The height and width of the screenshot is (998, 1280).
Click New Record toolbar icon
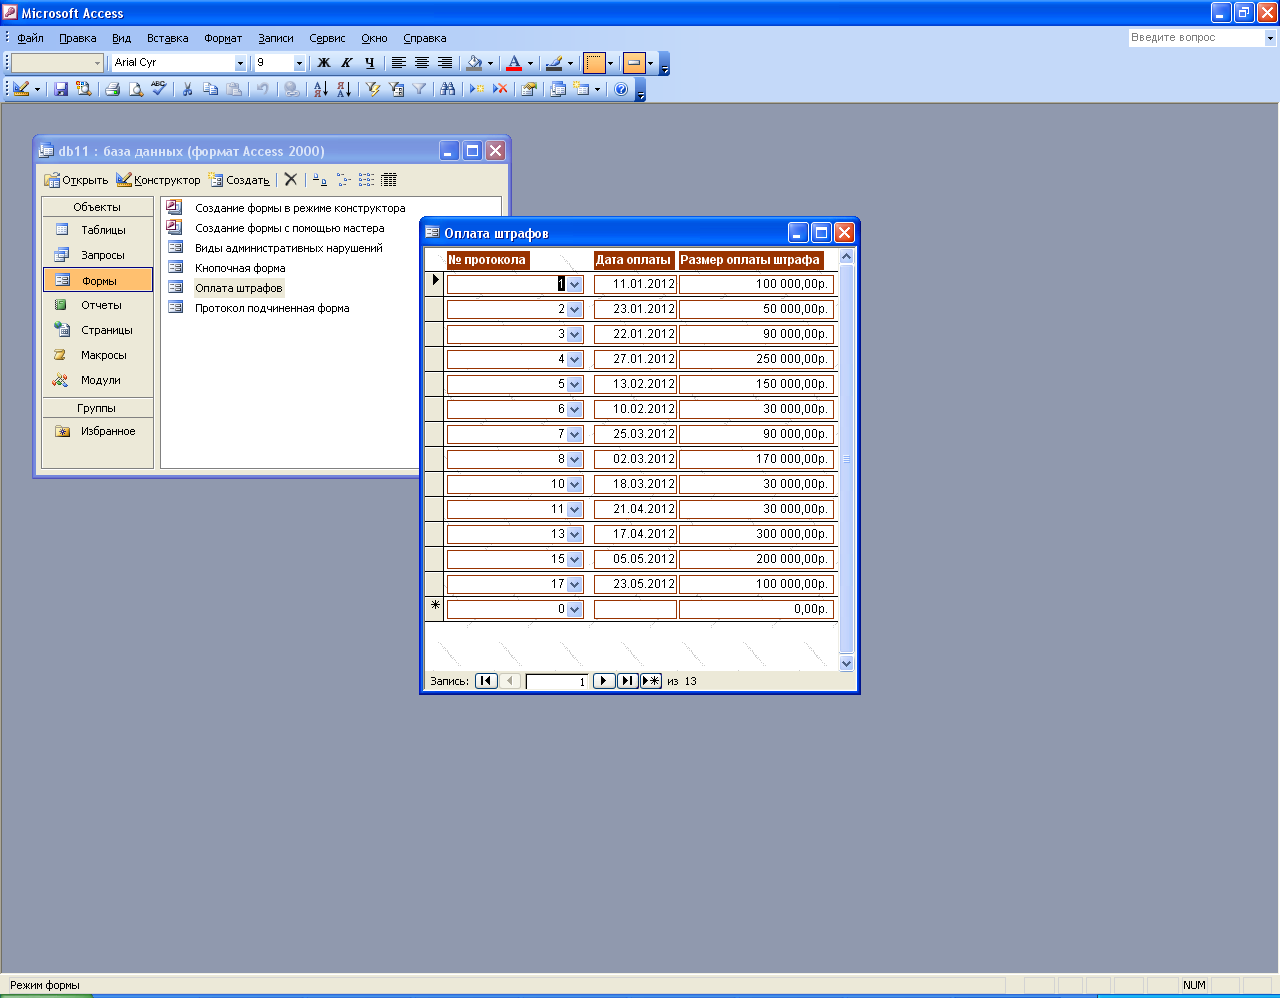[x=477, y=89]
